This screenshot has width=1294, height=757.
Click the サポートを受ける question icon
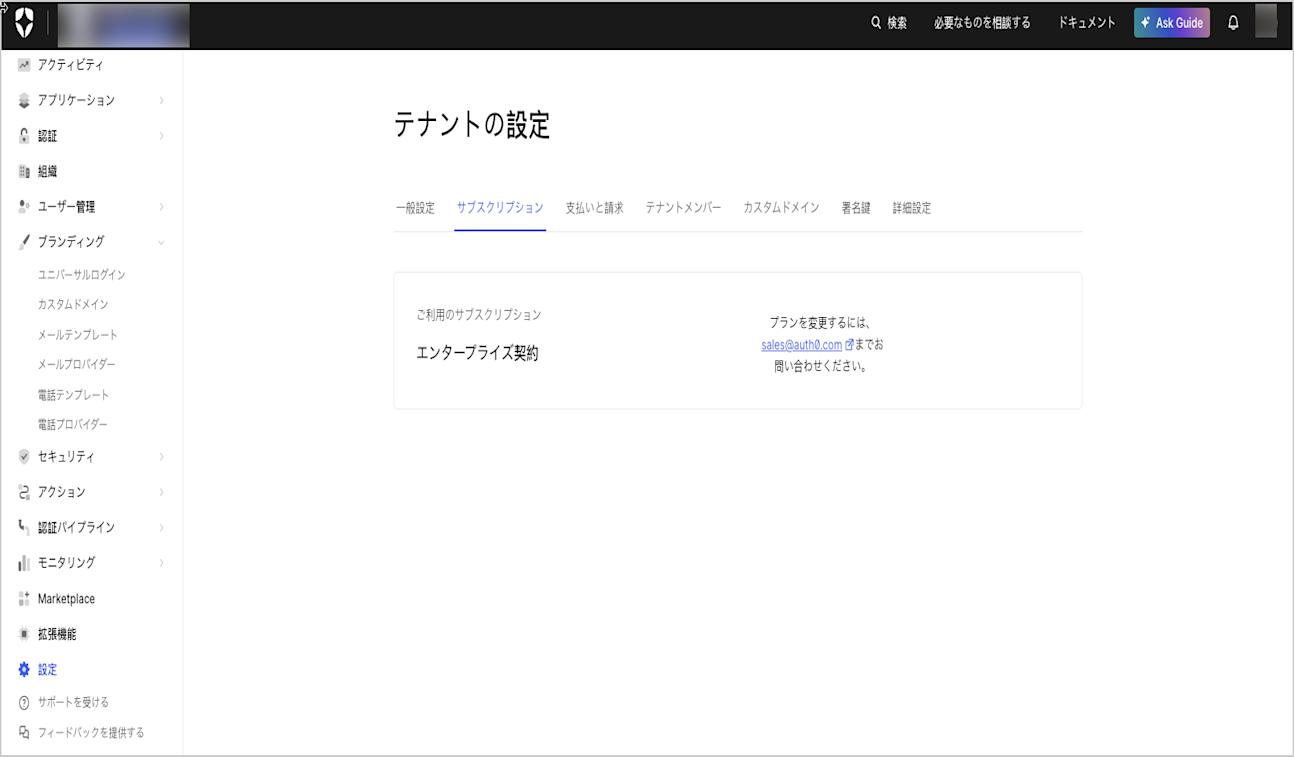click(22, 702)
